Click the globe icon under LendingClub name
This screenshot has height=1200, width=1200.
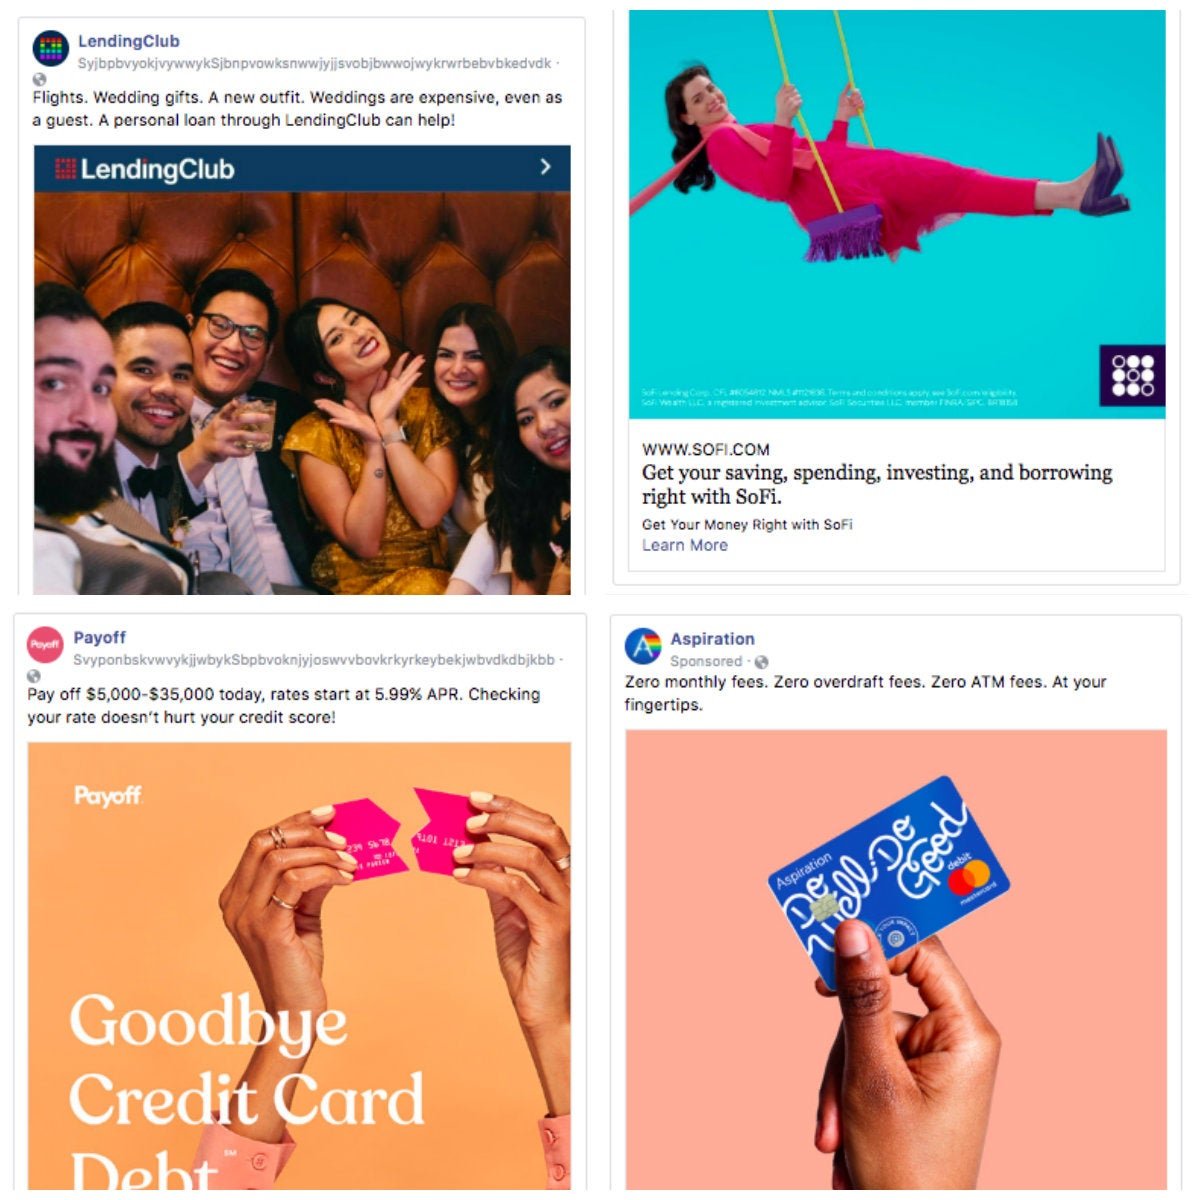pyautogui.click(x=39, y=79)
